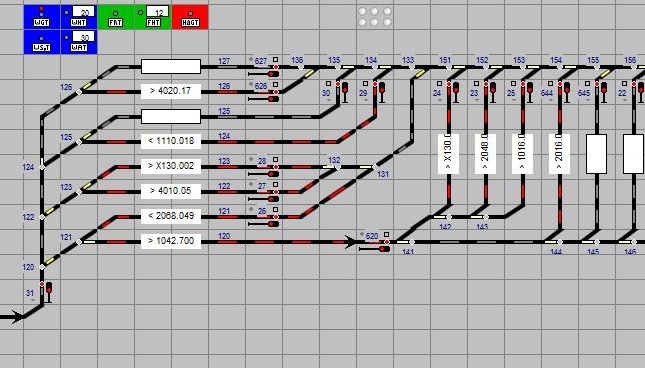
Task: Click the signal 26 icon on track 121
Action: pos(264,224)
